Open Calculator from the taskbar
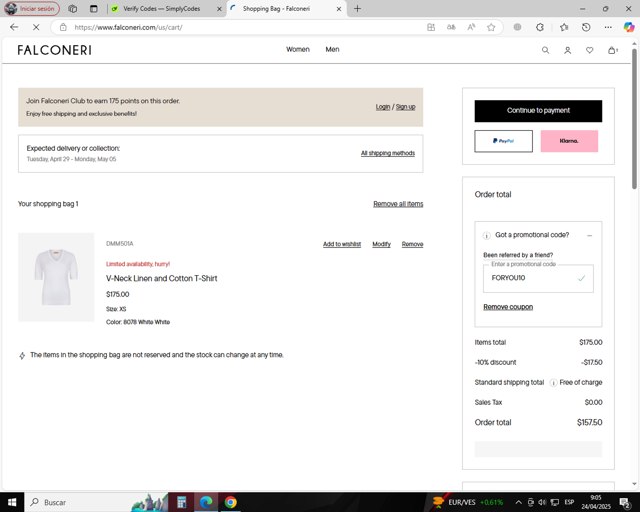Viewport: 640px width, 512px height. tap(181, 502)
